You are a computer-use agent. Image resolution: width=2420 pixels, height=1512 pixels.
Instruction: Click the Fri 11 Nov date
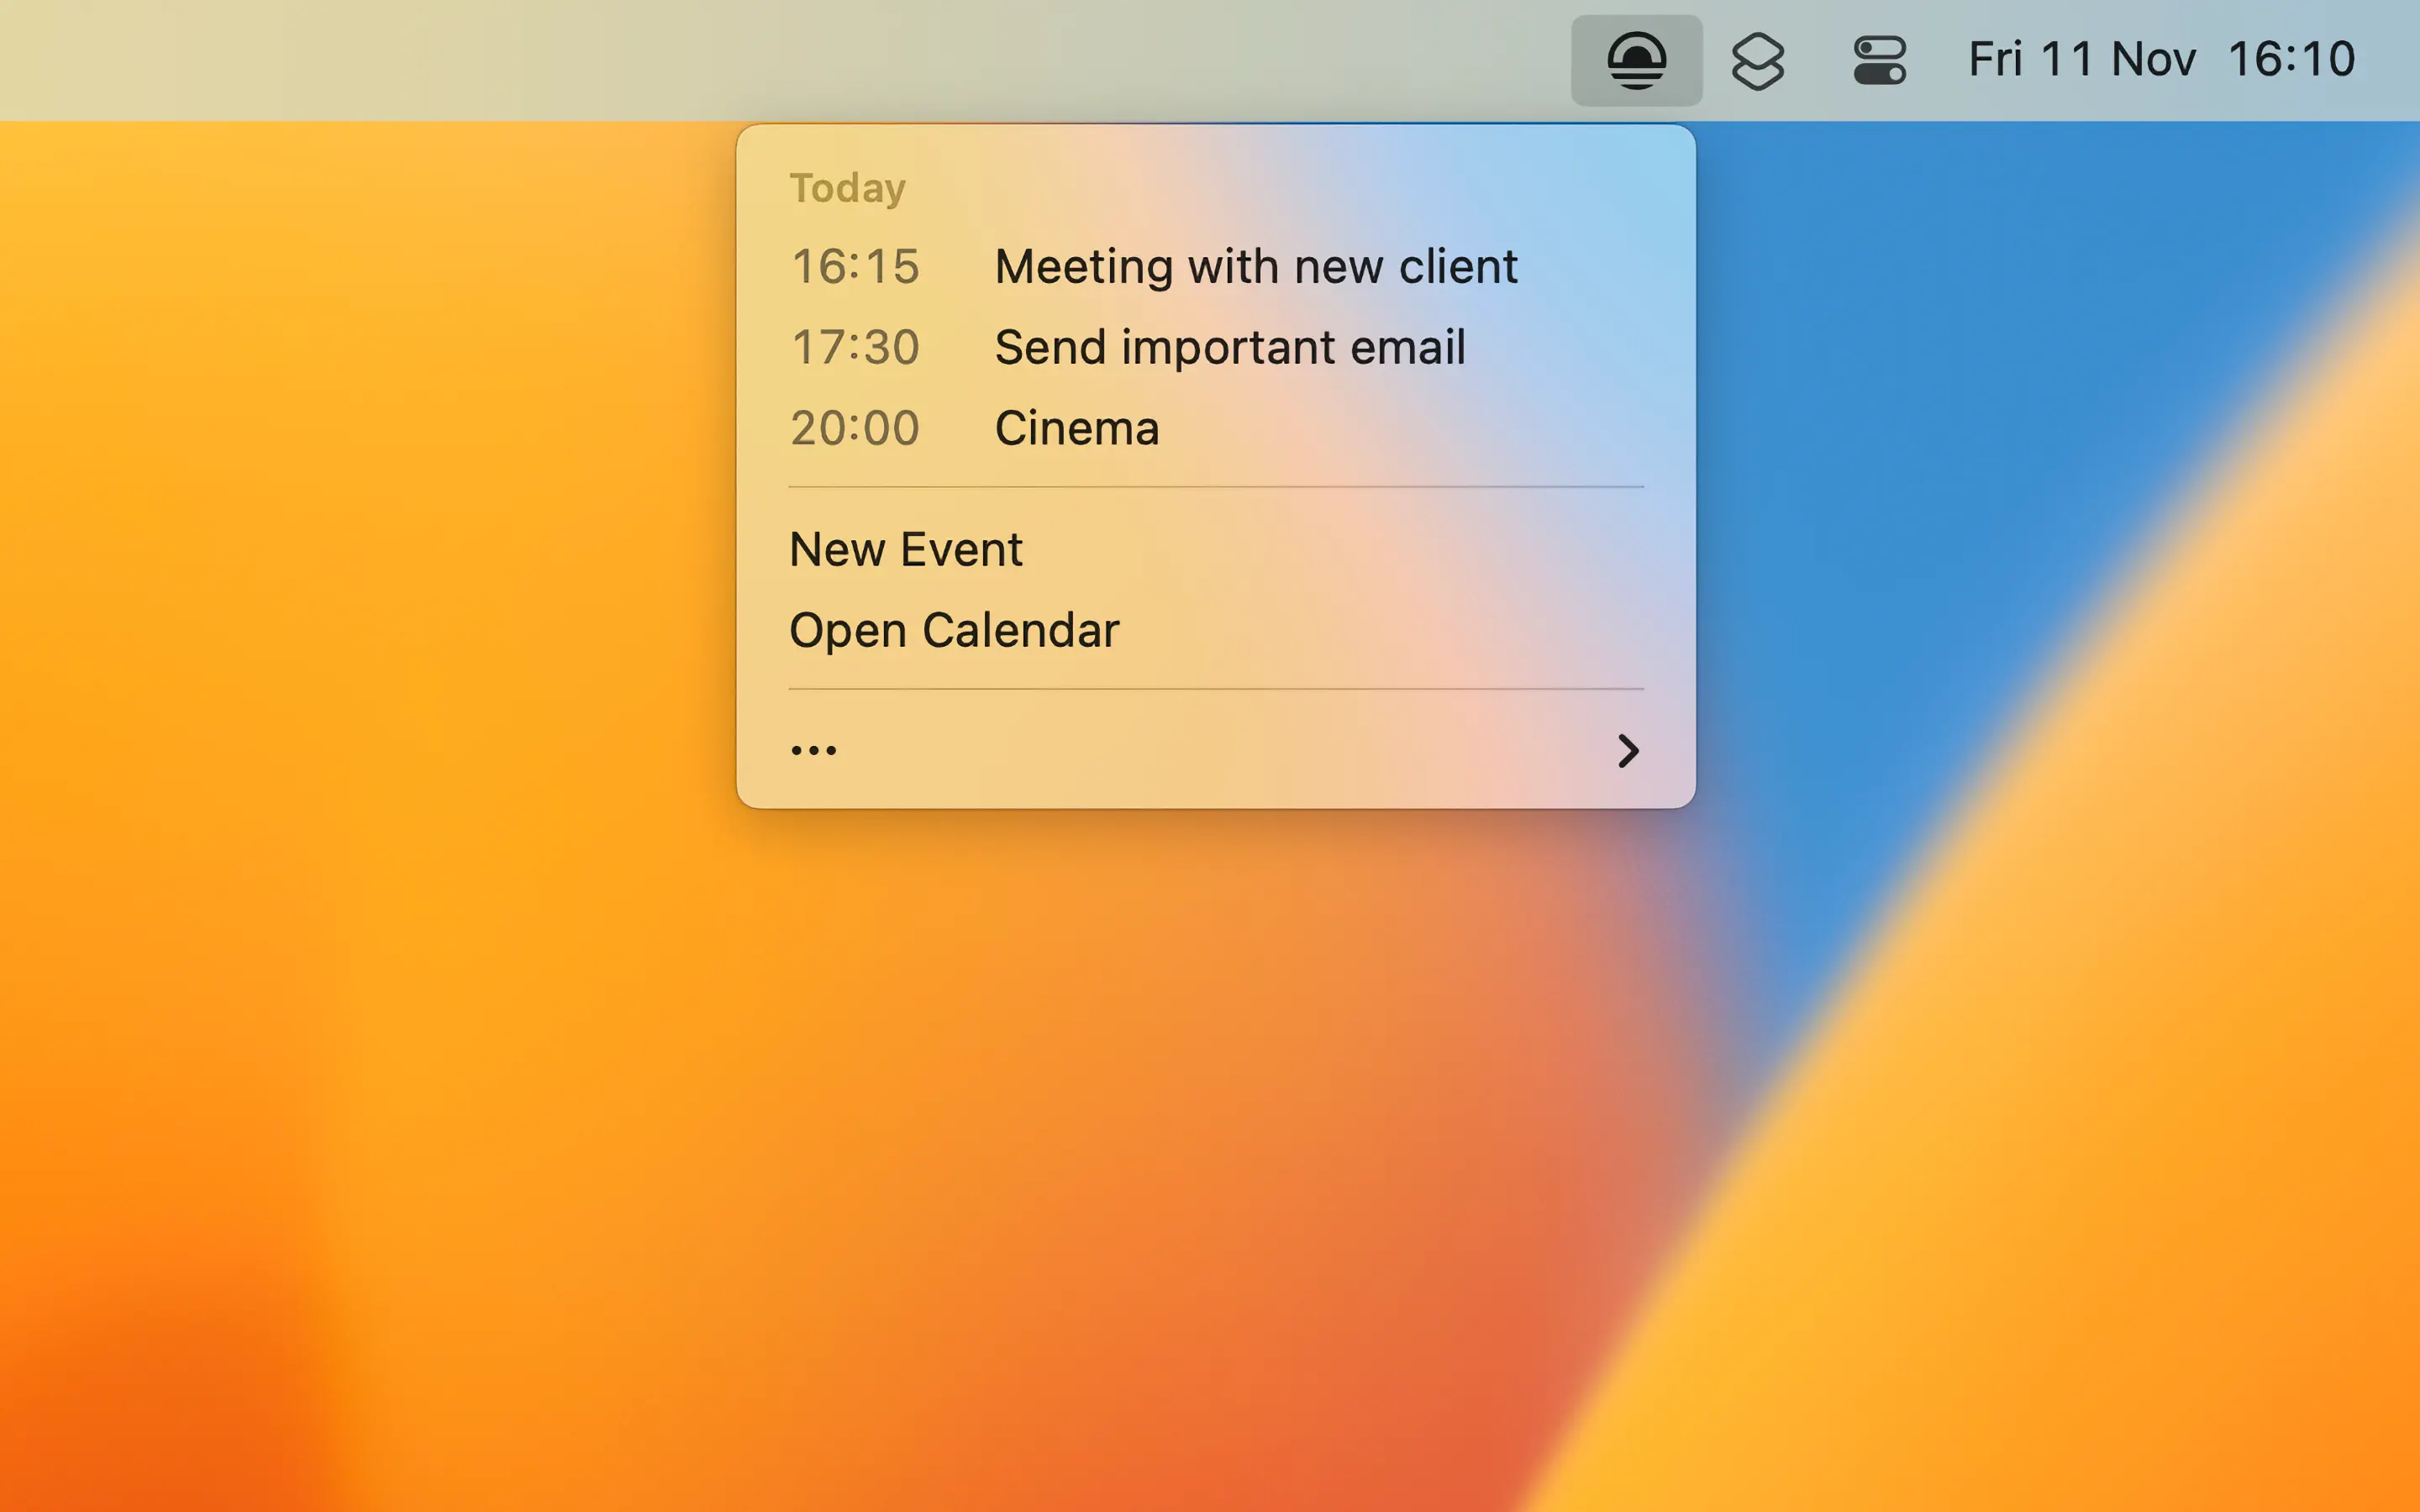click(x=2081, y=59)
